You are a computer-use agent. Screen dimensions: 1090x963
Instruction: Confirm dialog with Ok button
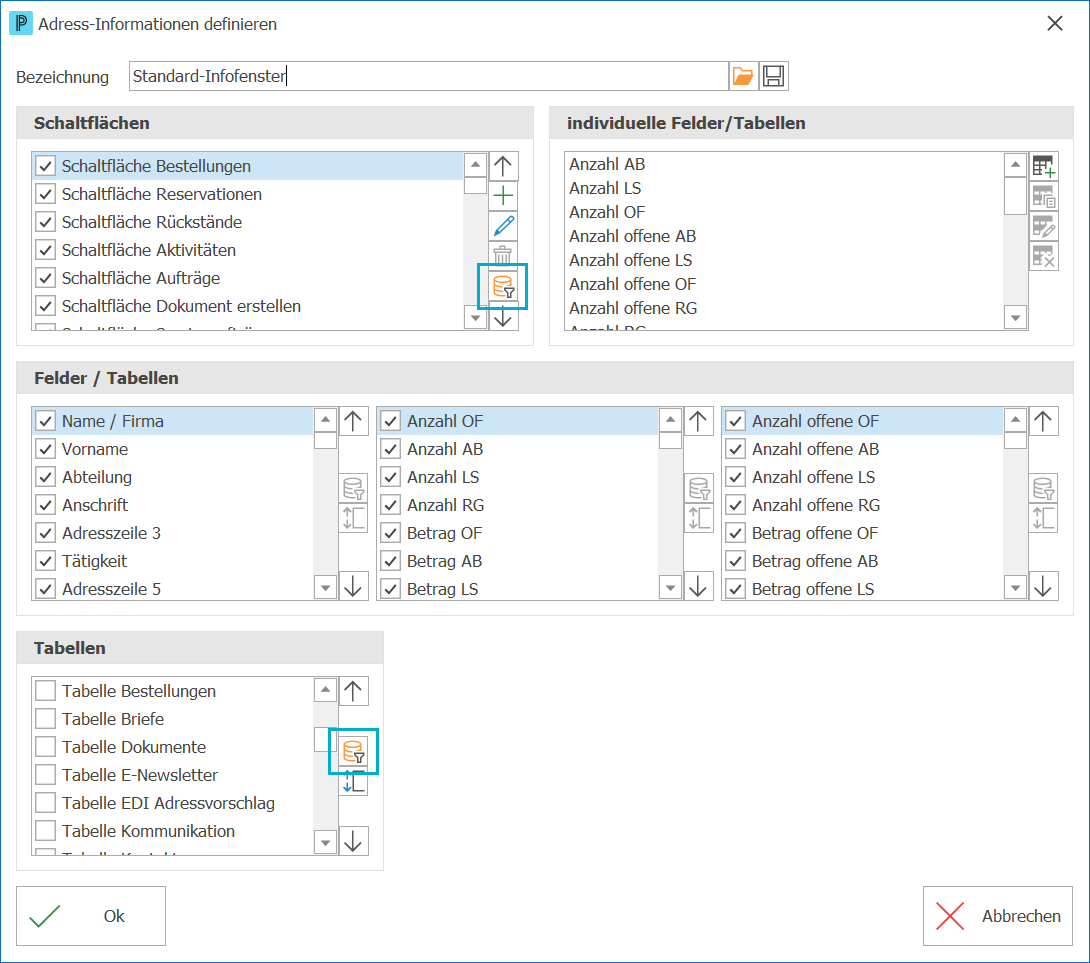91,916
